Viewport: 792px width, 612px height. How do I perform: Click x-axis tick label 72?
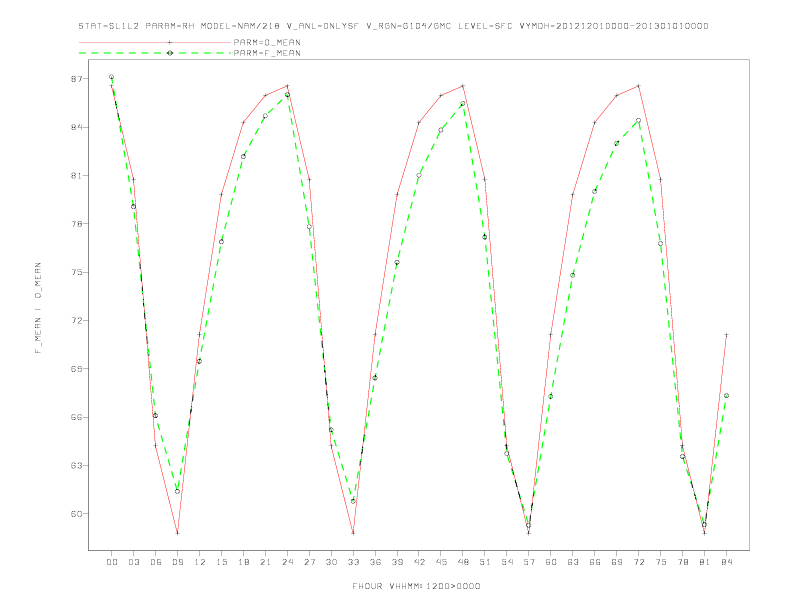click(x=638, y=562)
